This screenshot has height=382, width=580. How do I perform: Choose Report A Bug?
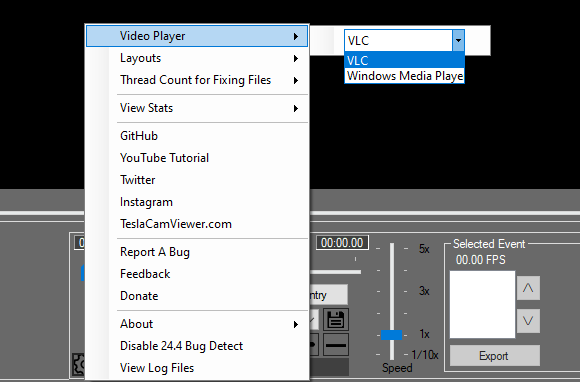(x=197, y=252)
